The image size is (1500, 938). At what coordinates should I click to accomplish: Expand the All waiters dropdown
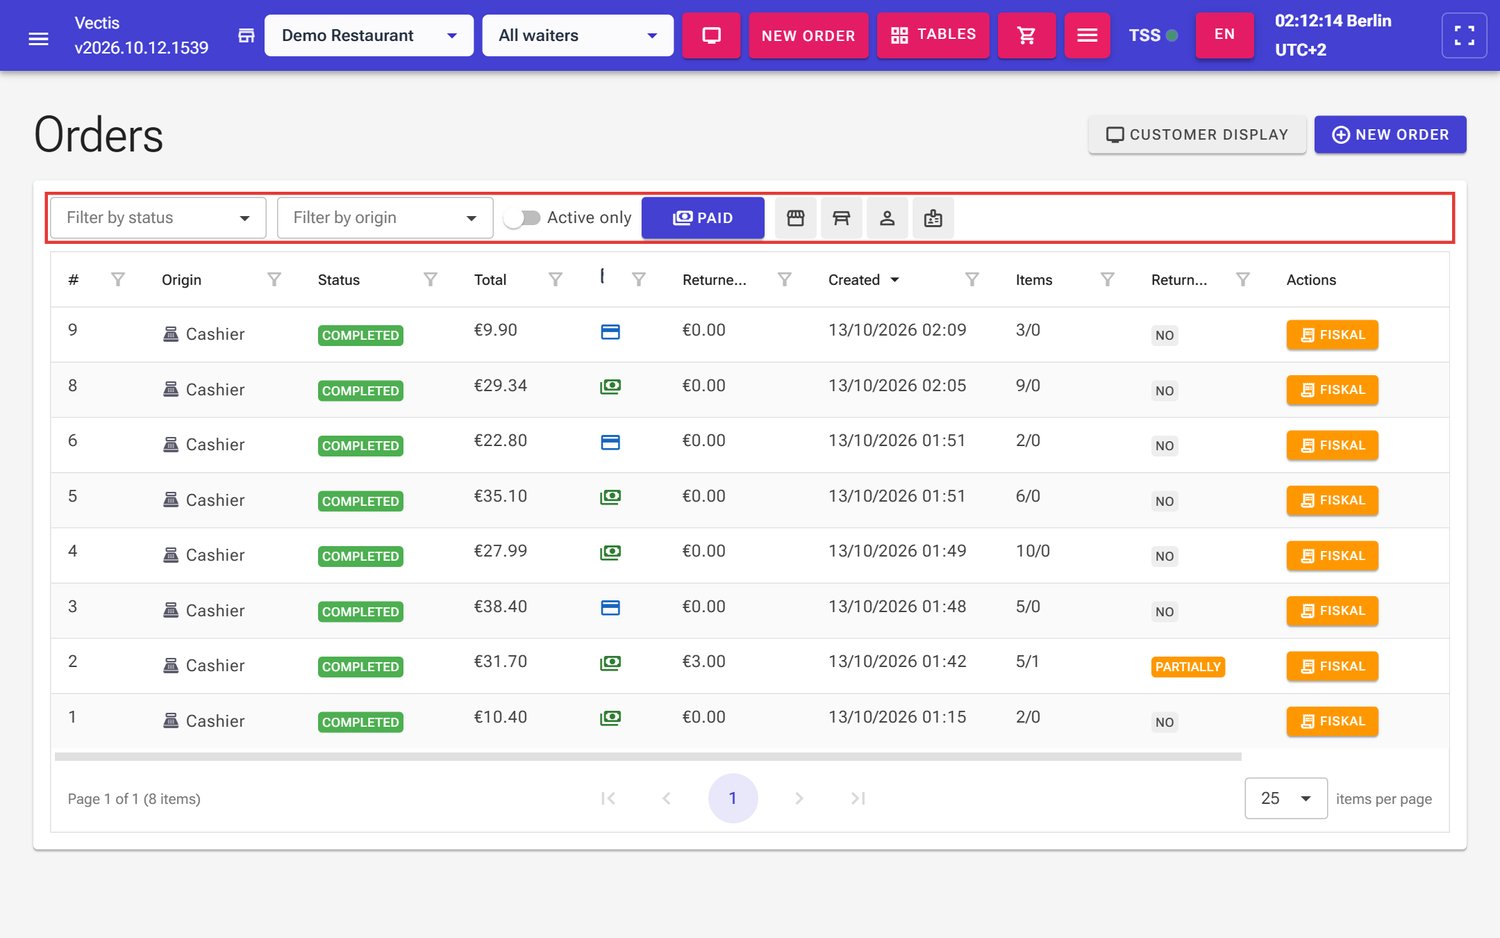coord(578,36)
